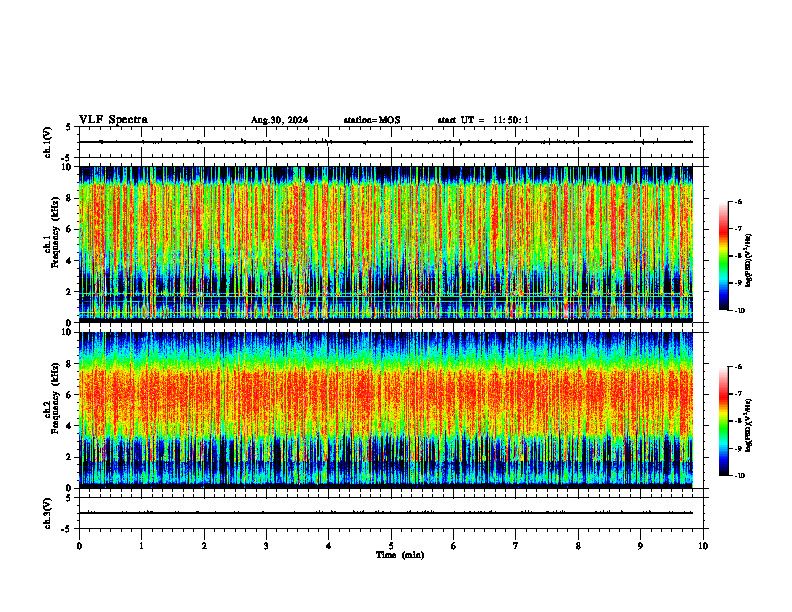The width and height of the screenshot is (792, 612).
Task: Click the "5" minute tick on time axis
Action: [391, 546]
